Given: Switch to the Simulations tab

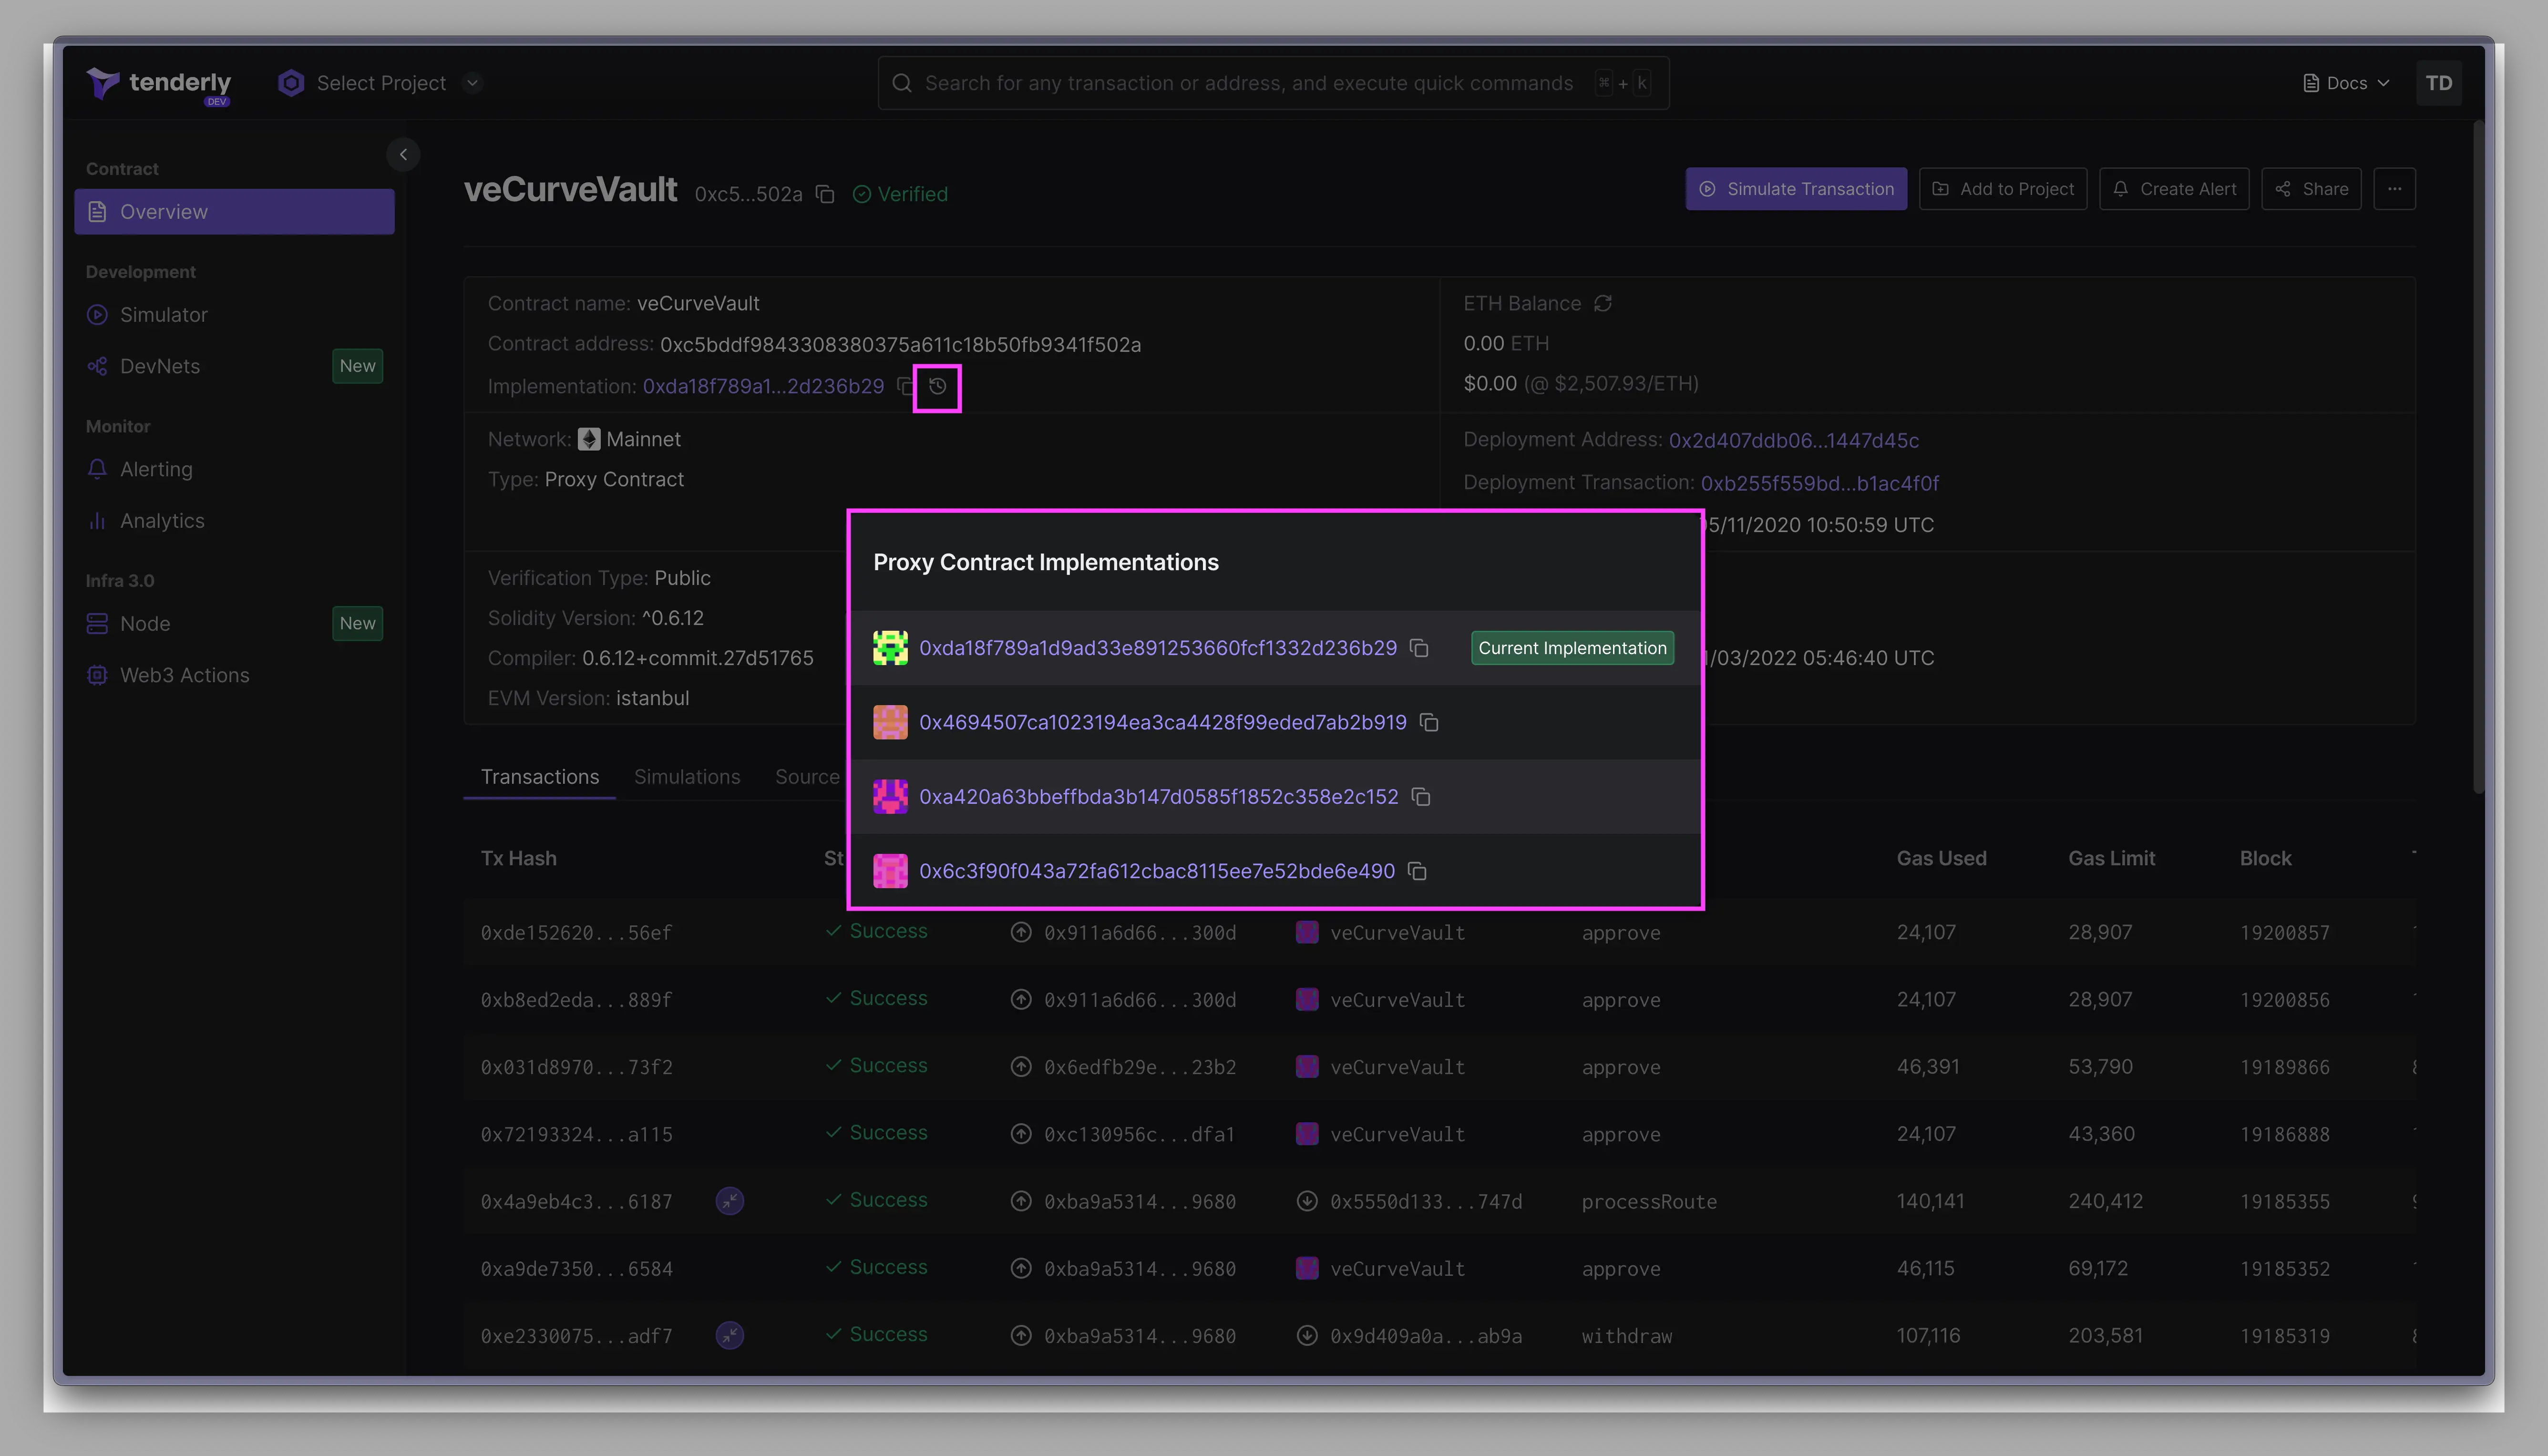Looking at the screenshot, I should point(687,777).
